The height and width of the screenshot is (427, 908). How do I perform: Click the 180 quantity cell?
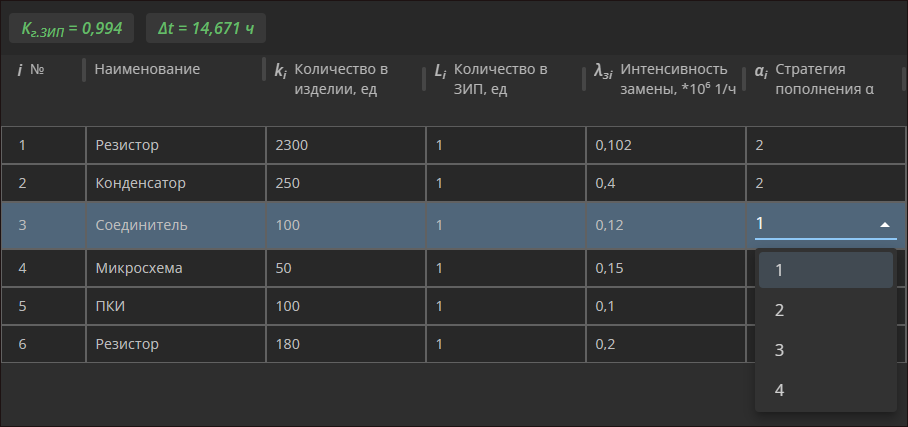click(346, 344)
